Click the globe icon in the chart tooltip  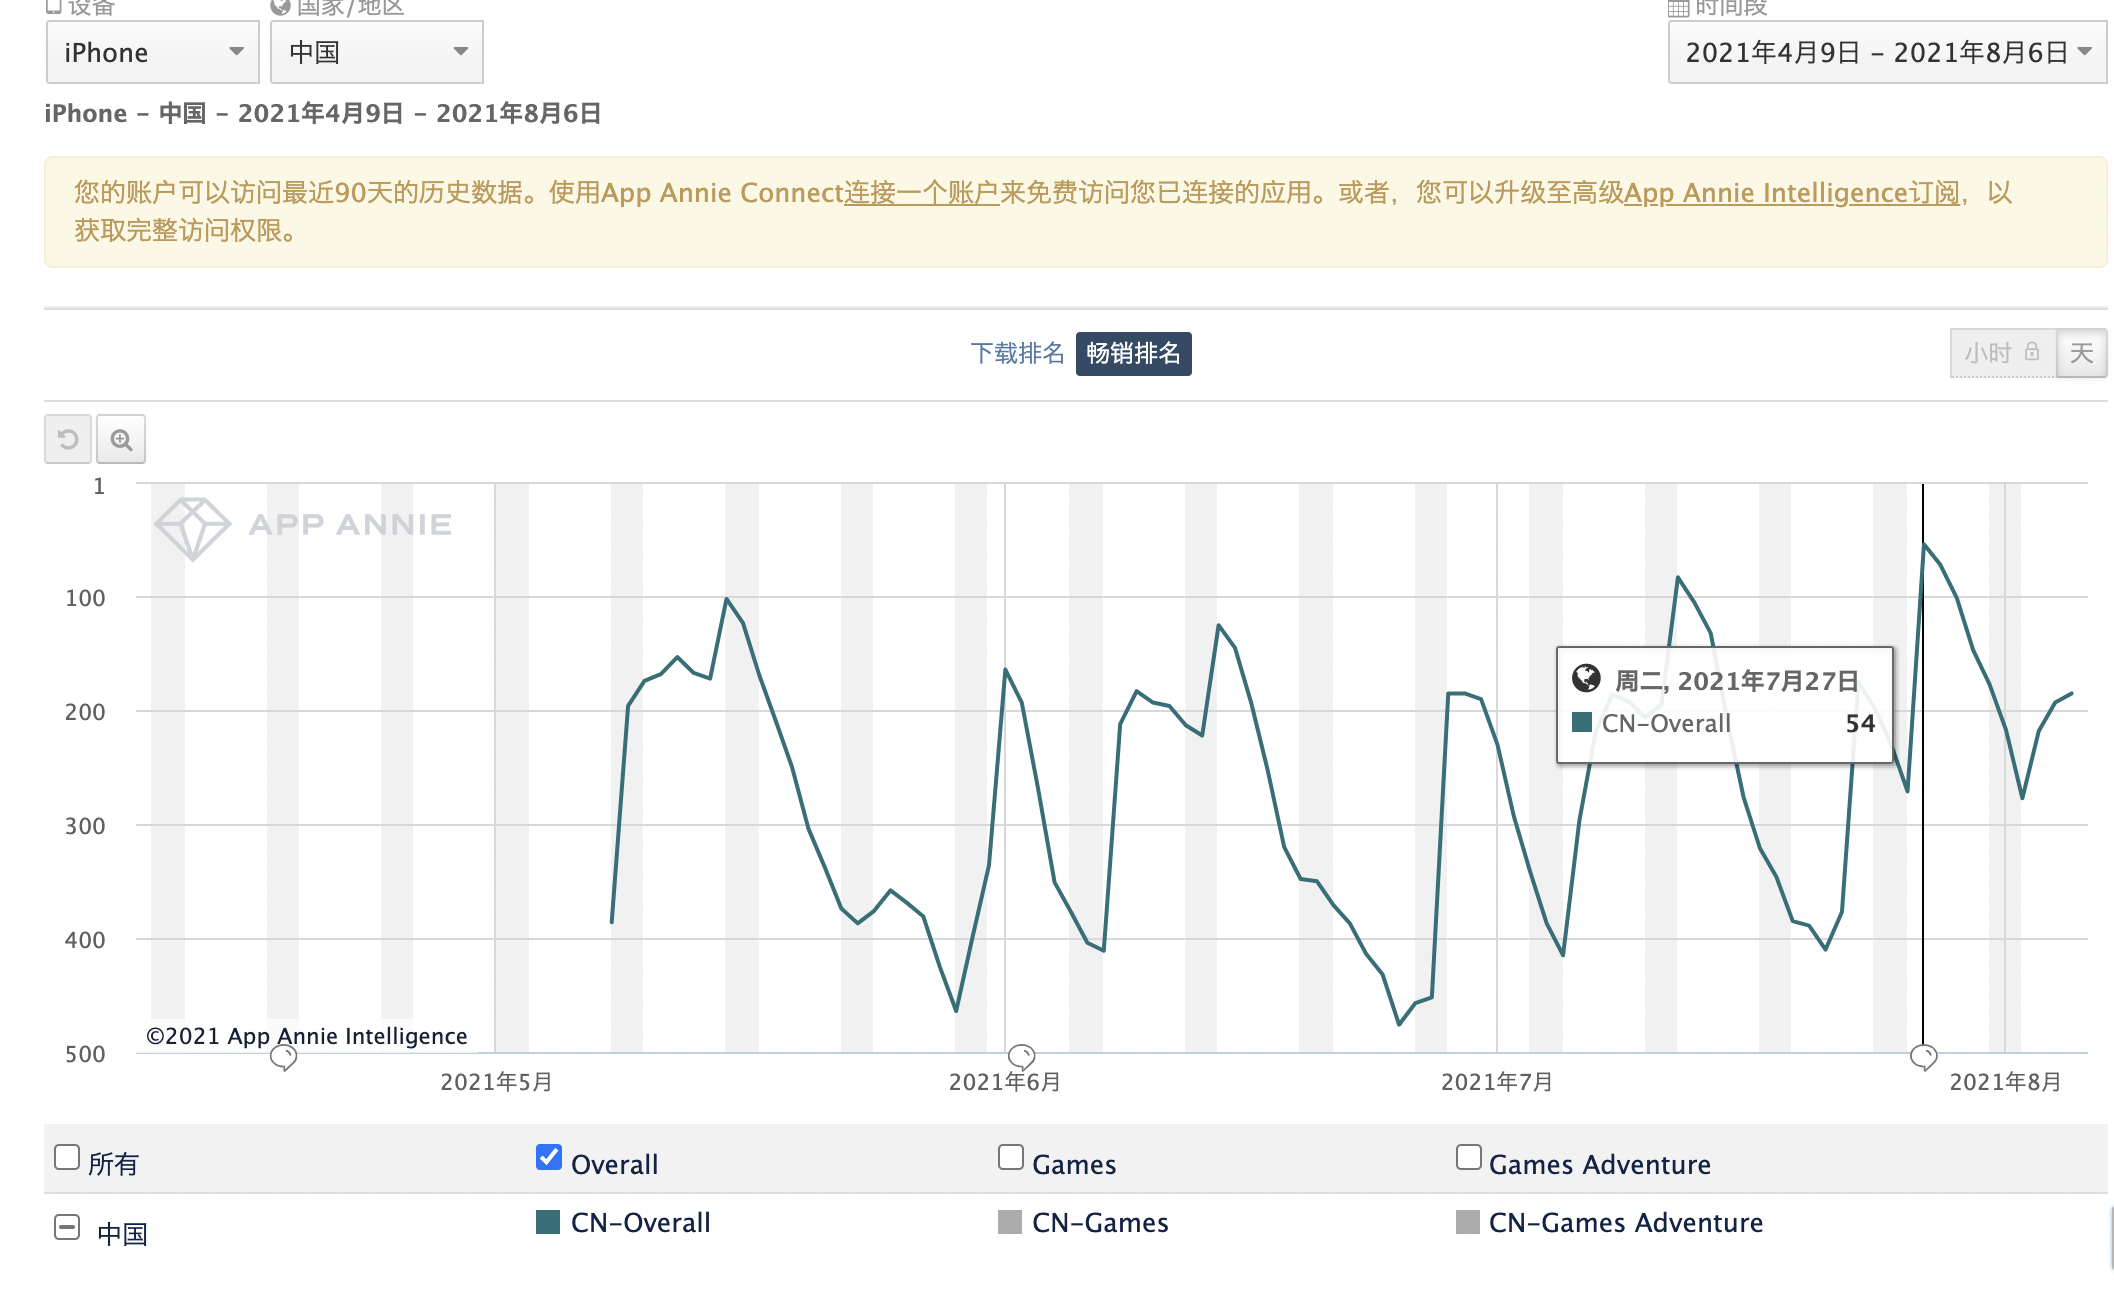1586,679
